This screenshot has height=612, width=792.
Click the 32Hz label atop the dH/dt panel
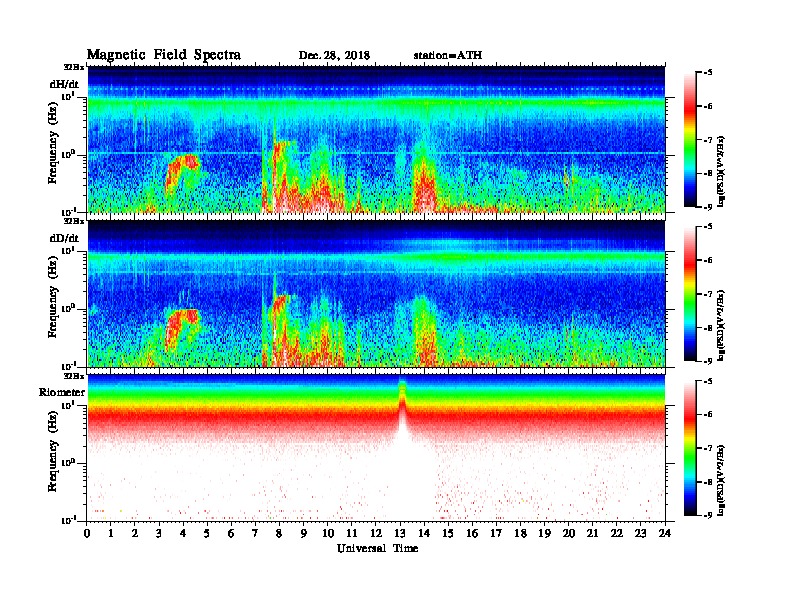[x=74, y=67]
